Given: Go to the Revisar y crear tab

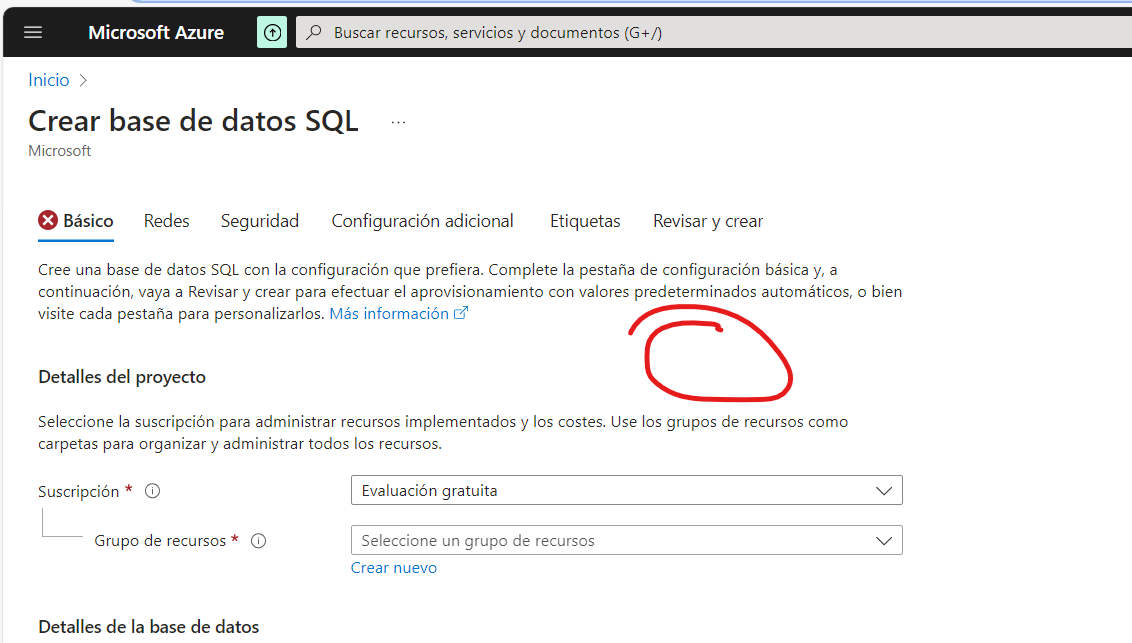Looking at the screenshot, I should coord(708,221).
